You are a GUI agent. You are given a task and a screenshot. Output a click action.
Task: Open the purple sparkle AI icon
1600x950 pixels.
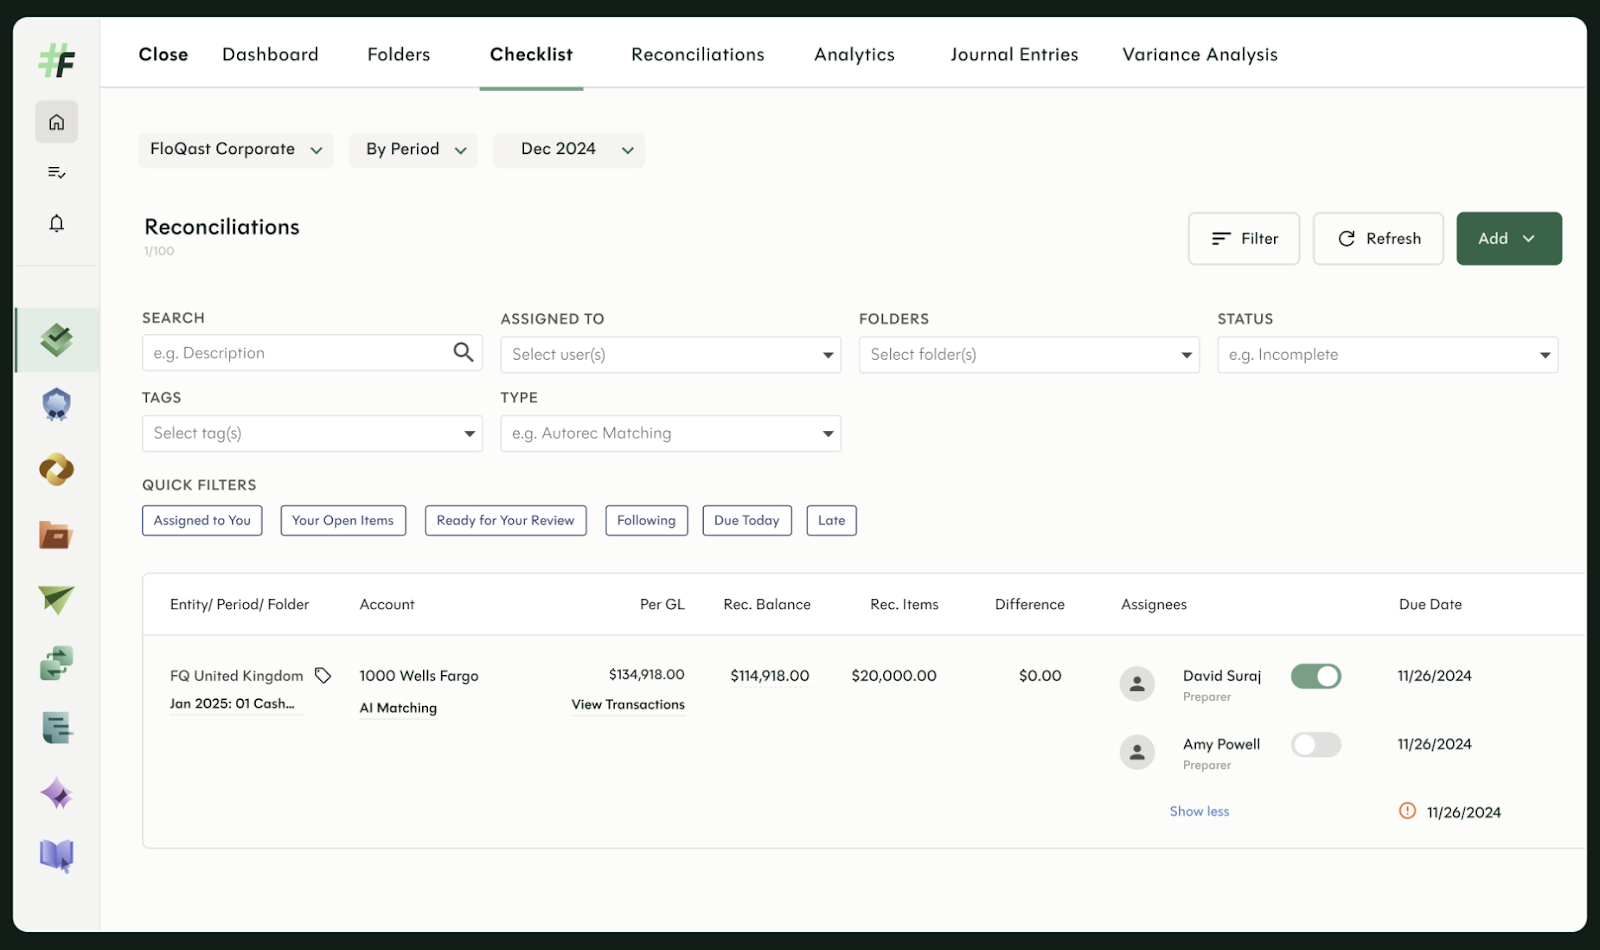coord(57,794)
